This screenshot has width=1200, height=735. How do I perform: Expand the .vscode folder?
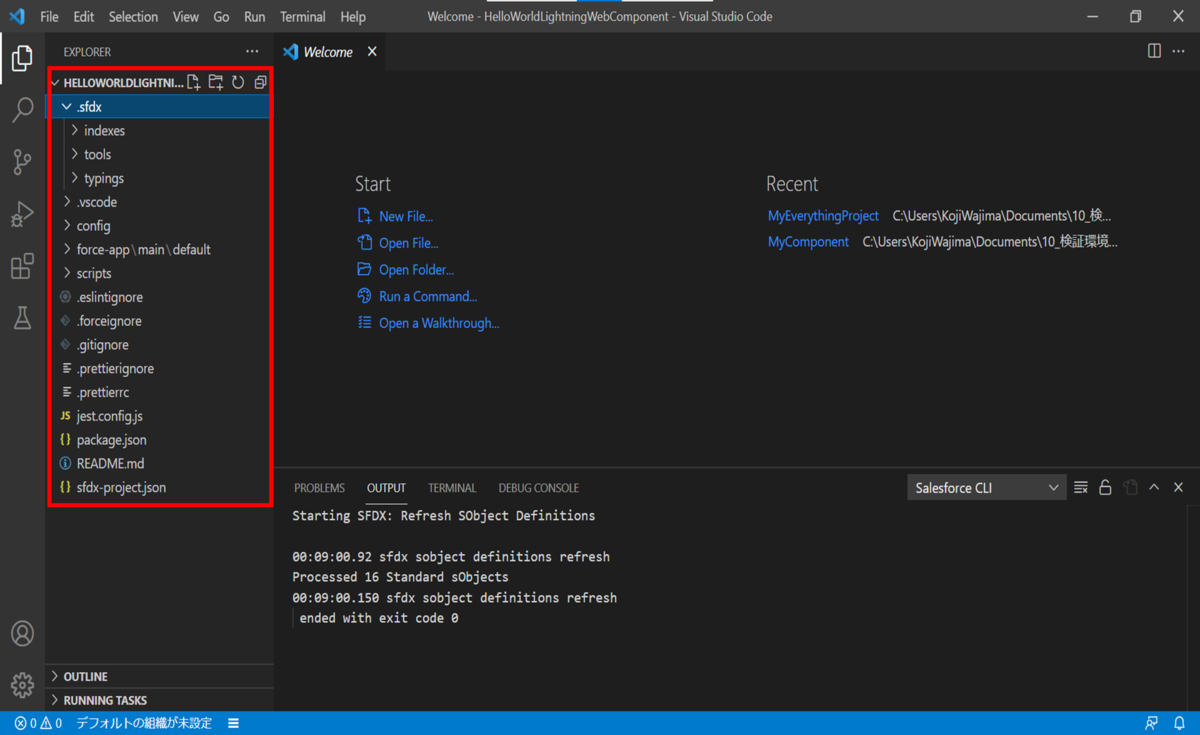[x=159, y=202]
